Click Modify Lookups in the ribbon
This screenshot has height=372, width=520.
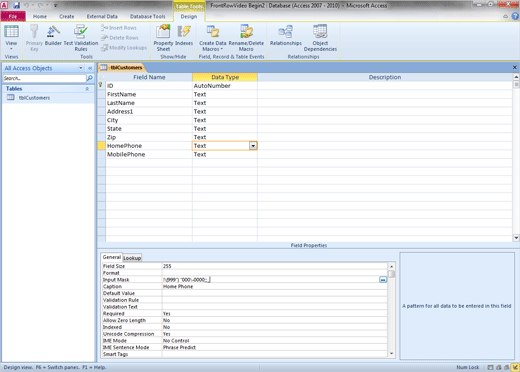coord(124,48)
